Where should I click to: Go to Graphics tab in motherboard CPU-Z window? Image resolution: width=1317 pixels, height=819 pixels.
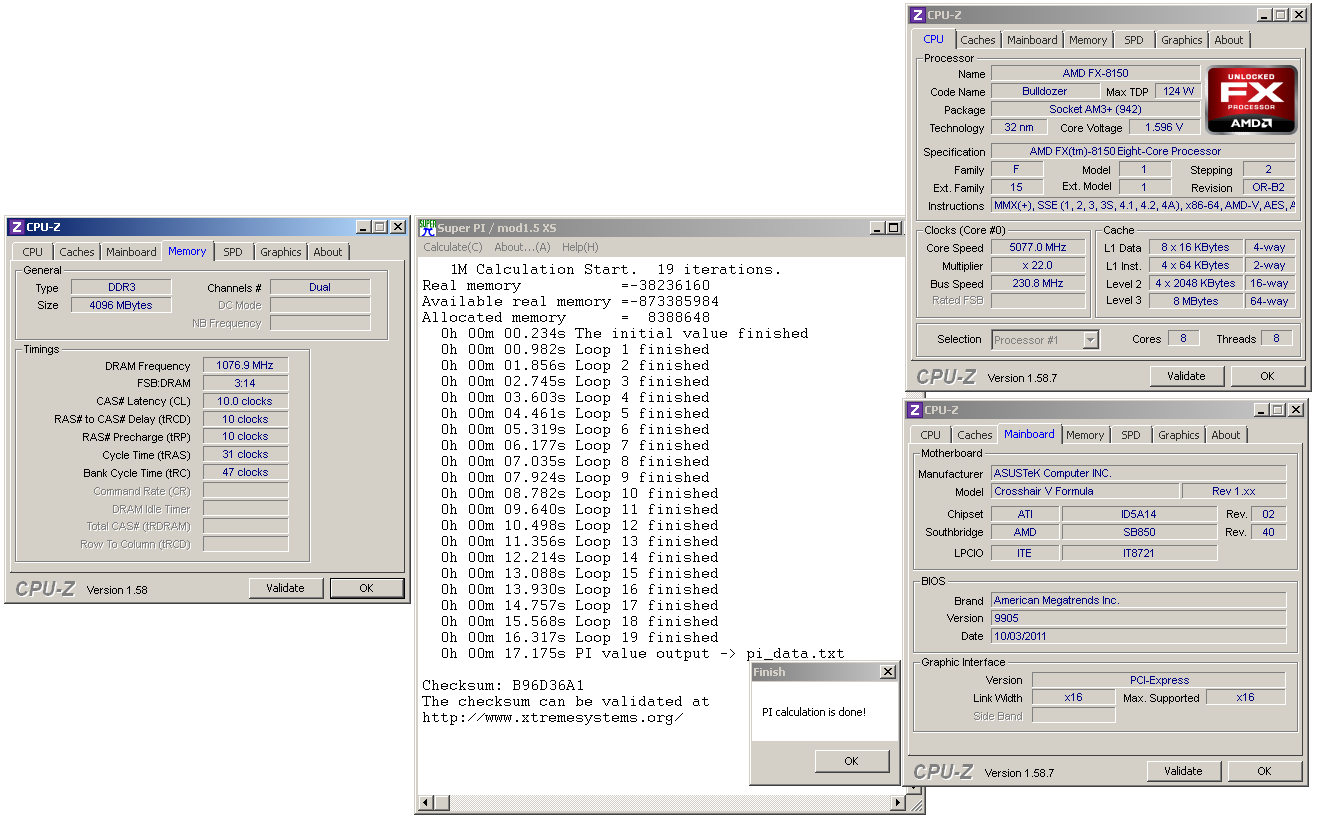coord(1178,435)
